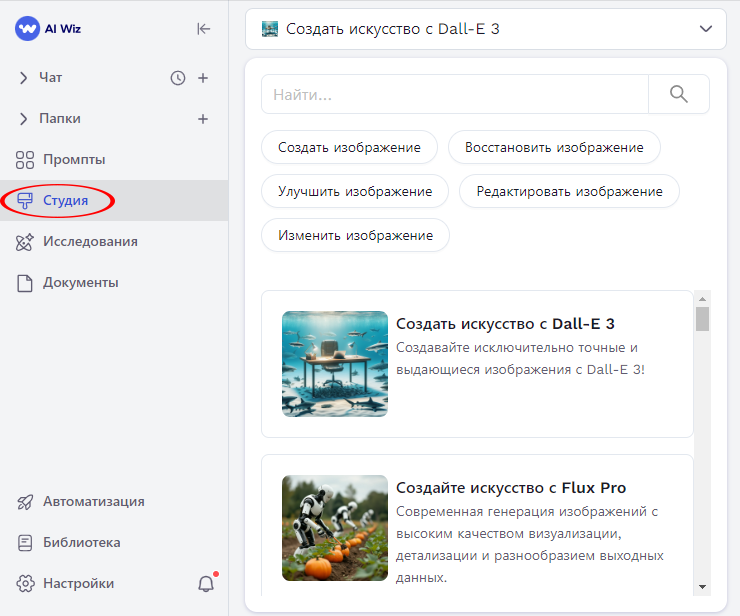Click the magnifier search button
Screen dimensions: 740x616
pos(679,94)
